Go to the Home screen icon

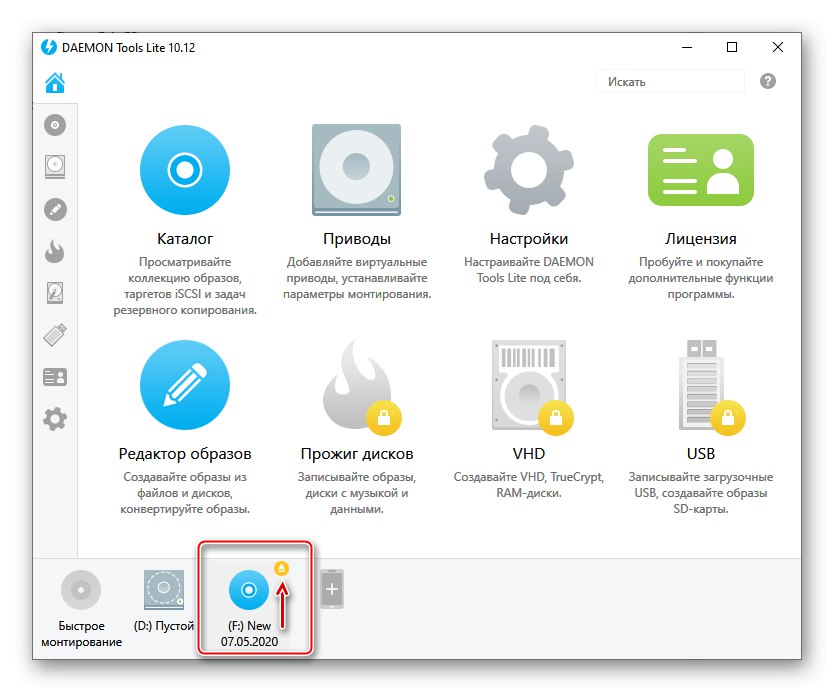point(55,82)
